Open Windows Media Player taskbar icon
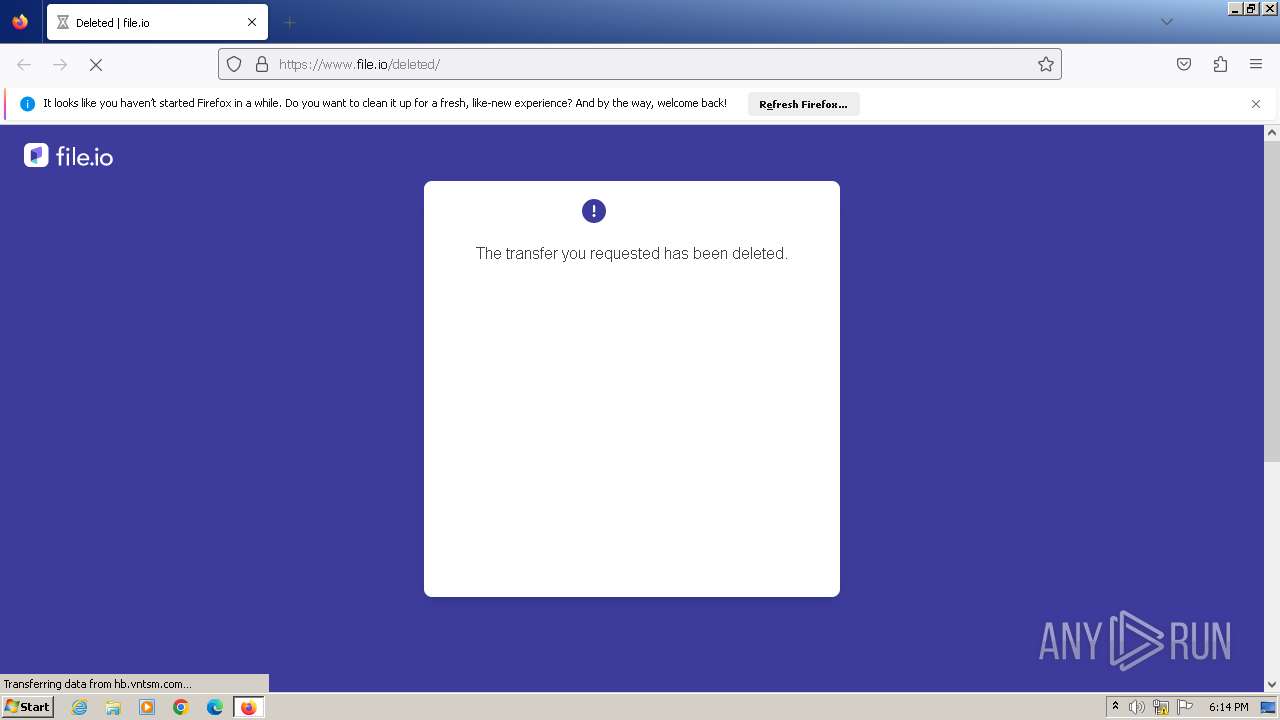The image size is (1280, 720). pyautogui.click(x=147, y=707)
